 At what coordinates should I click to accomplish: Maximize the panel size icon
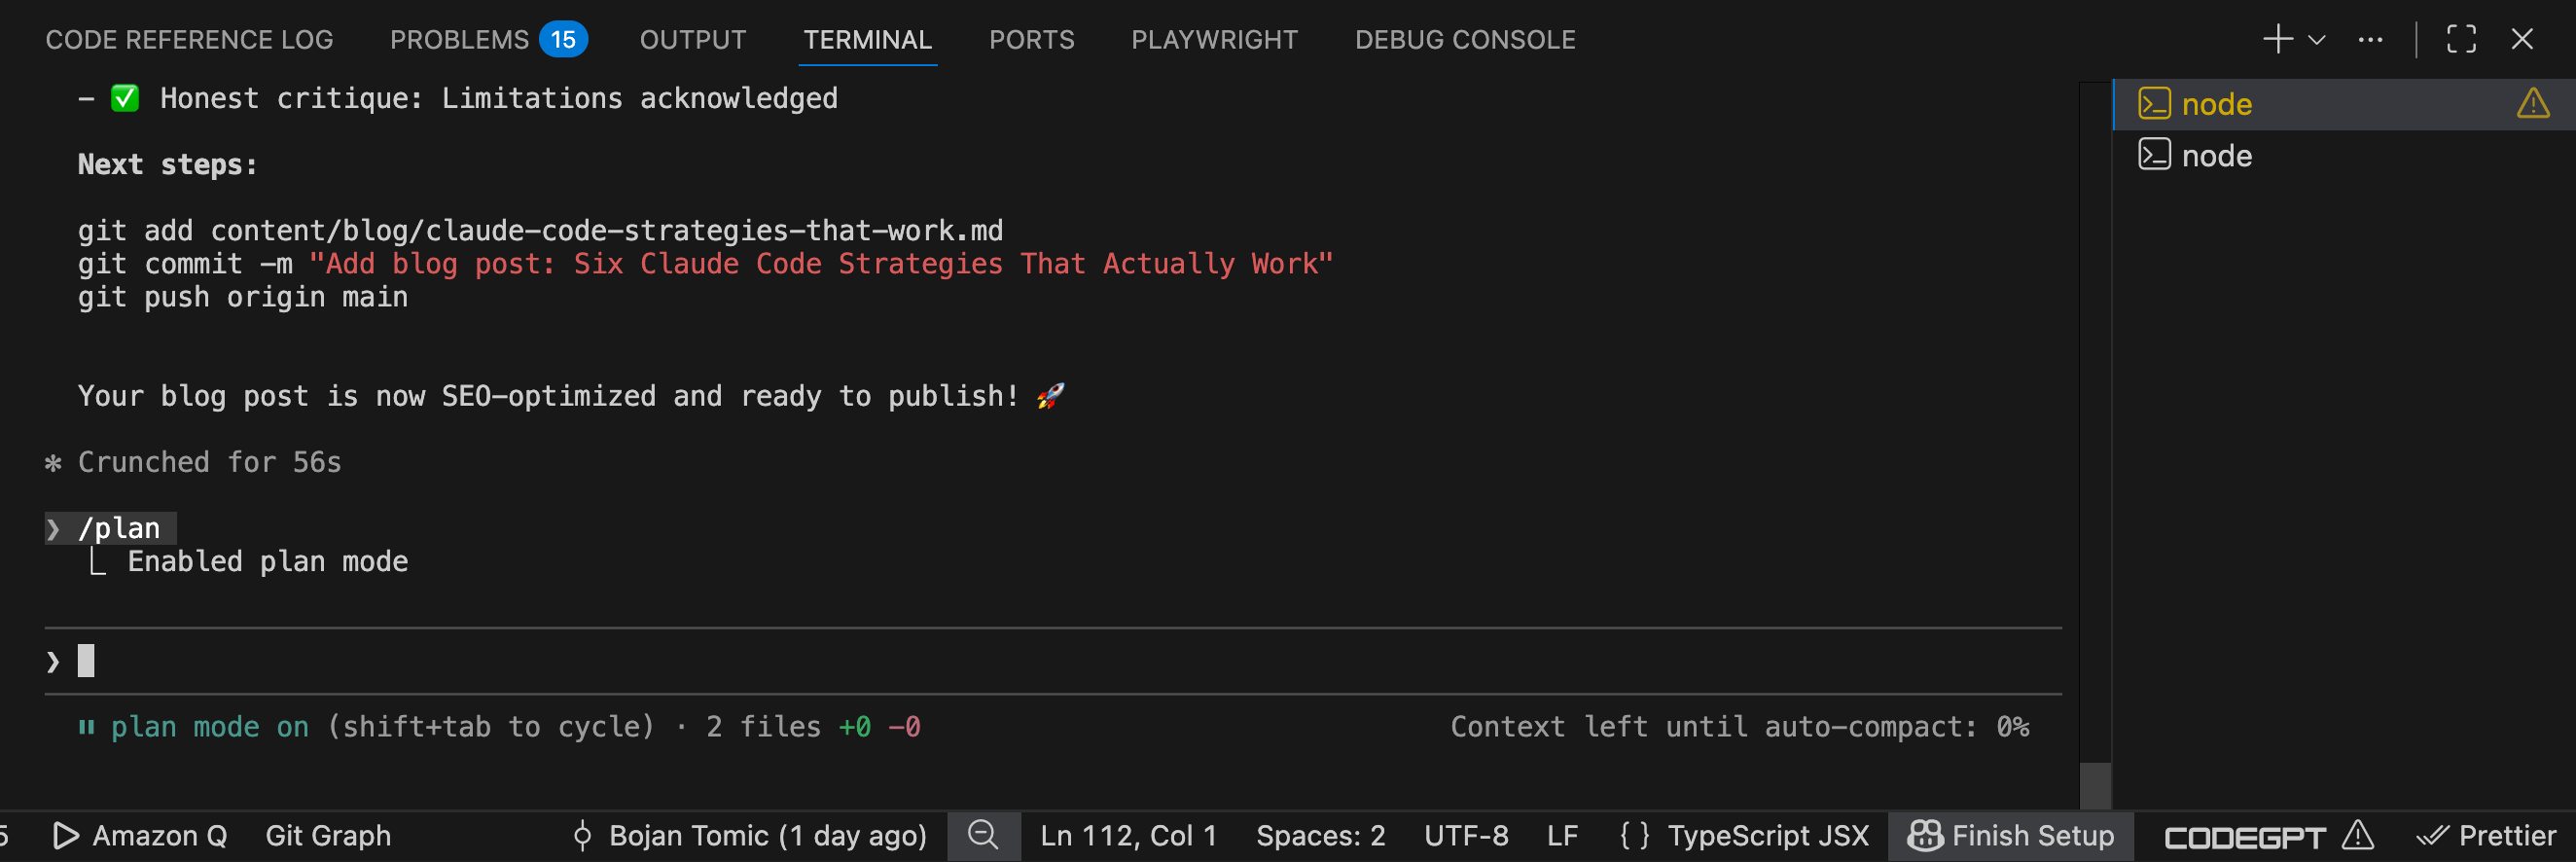pos(2461,39)
